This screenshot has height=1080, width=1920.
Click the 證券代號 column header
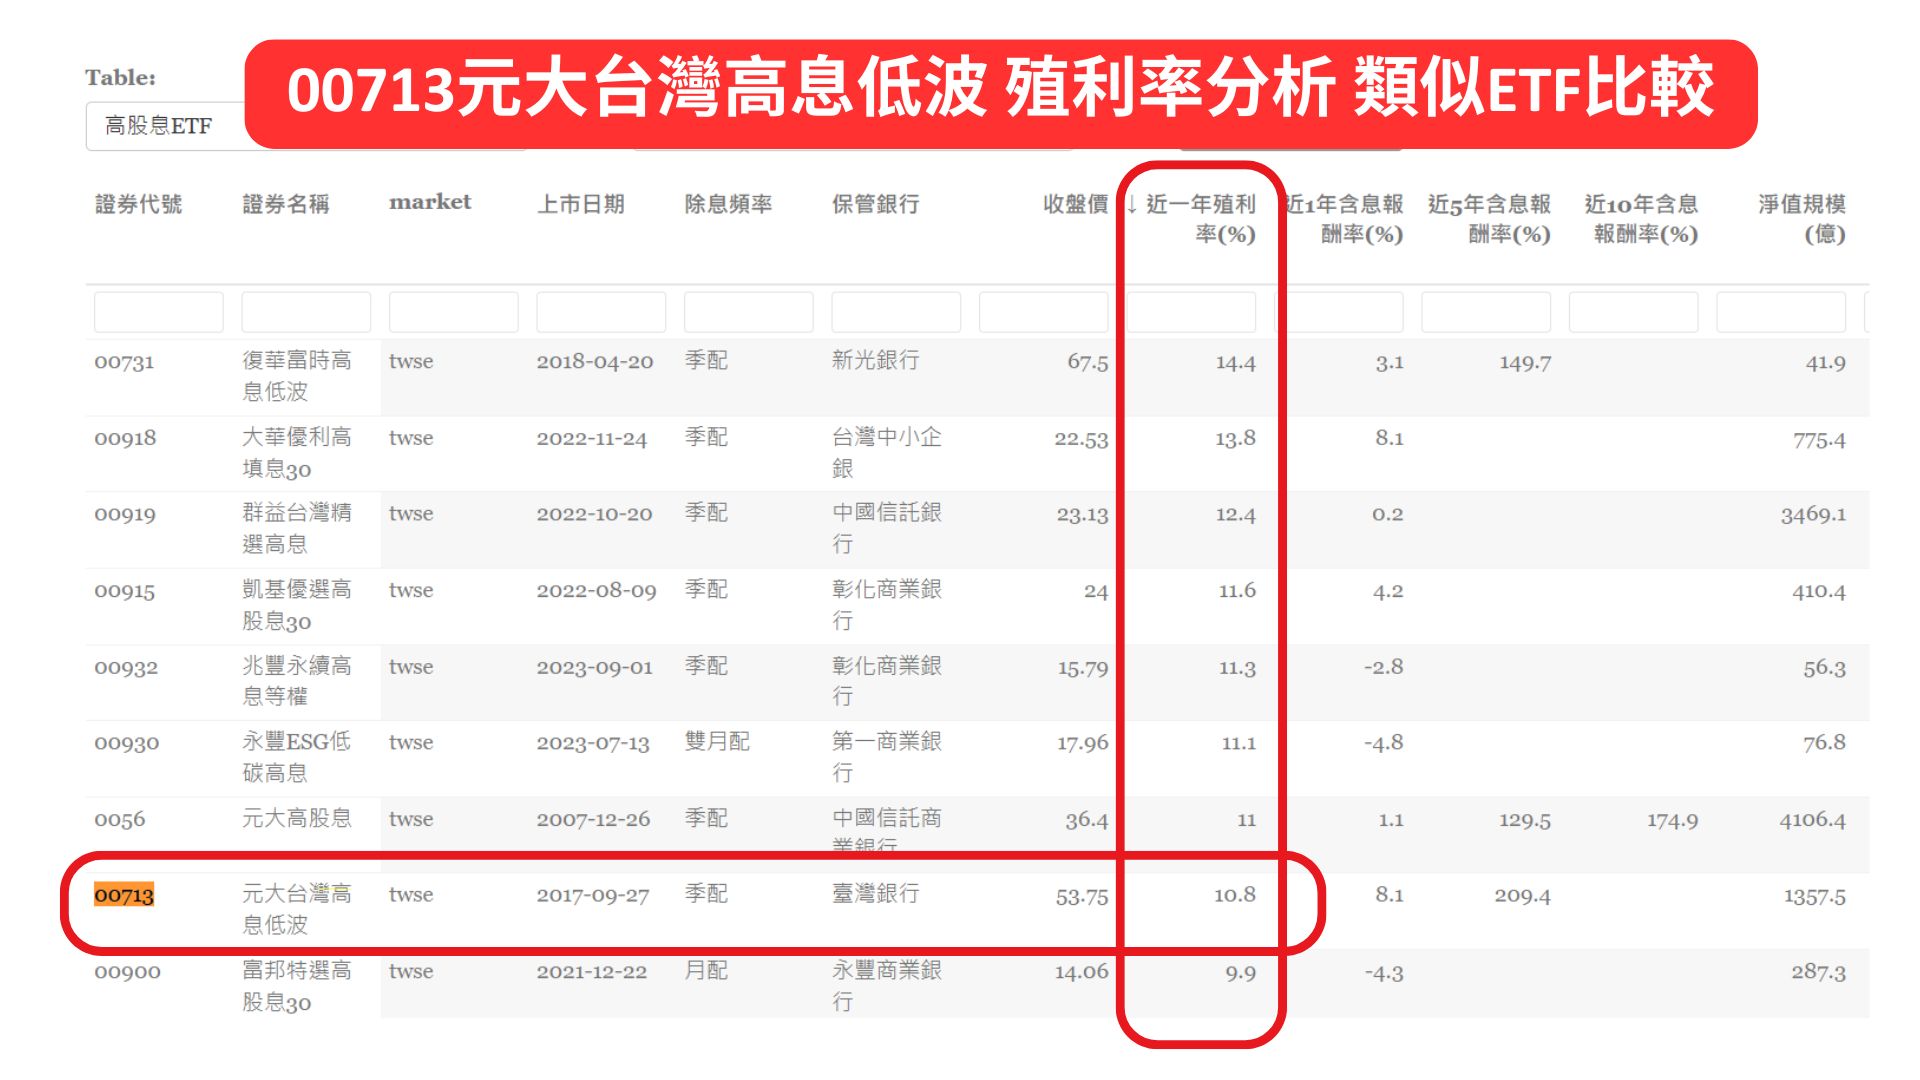(138, 204)
